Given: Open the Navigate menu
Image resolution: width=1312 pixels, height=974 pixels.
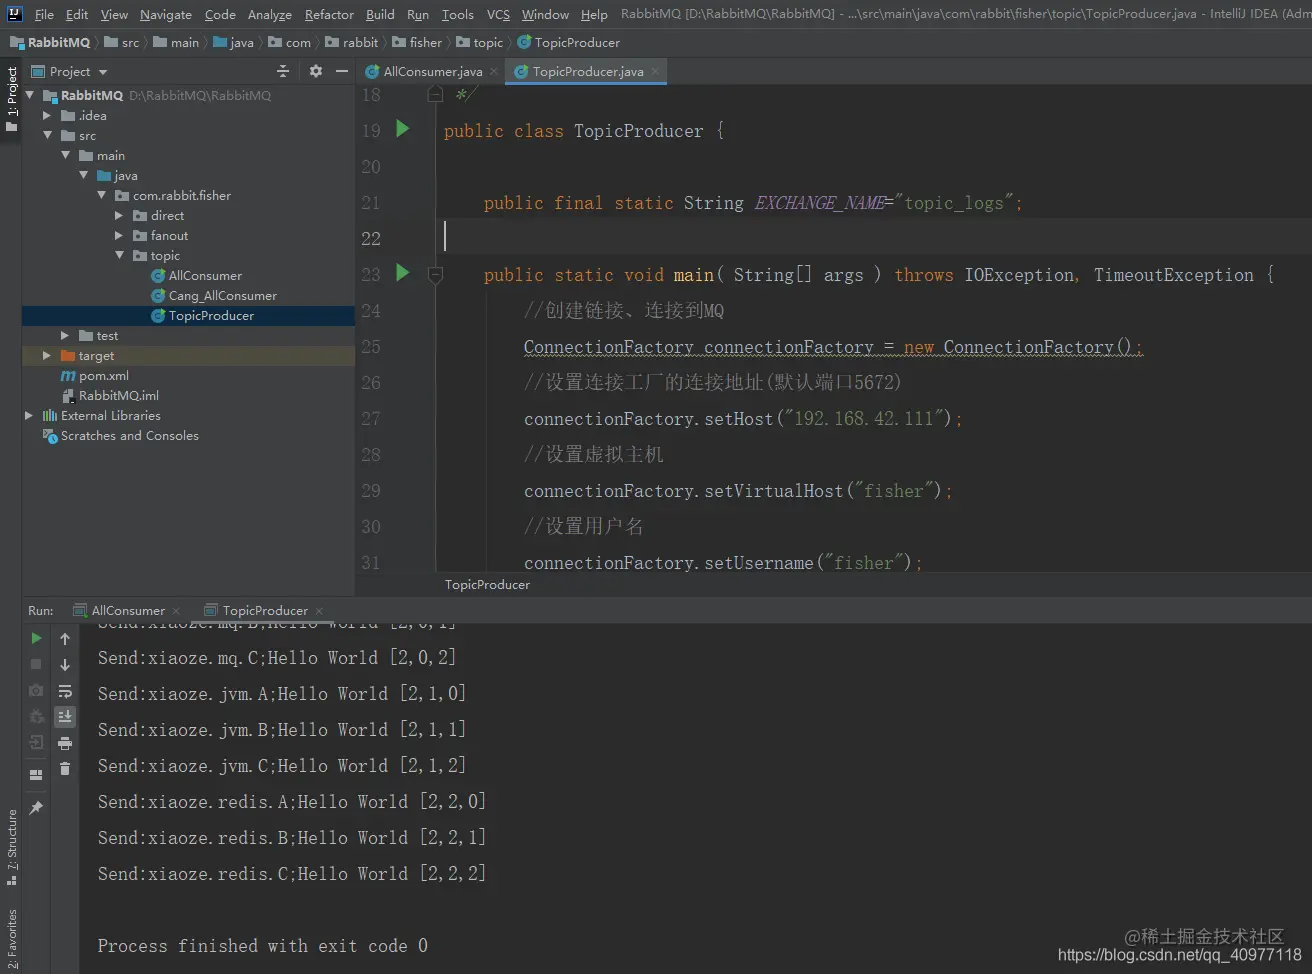Looking at the screenshot, I should (166, 14).
